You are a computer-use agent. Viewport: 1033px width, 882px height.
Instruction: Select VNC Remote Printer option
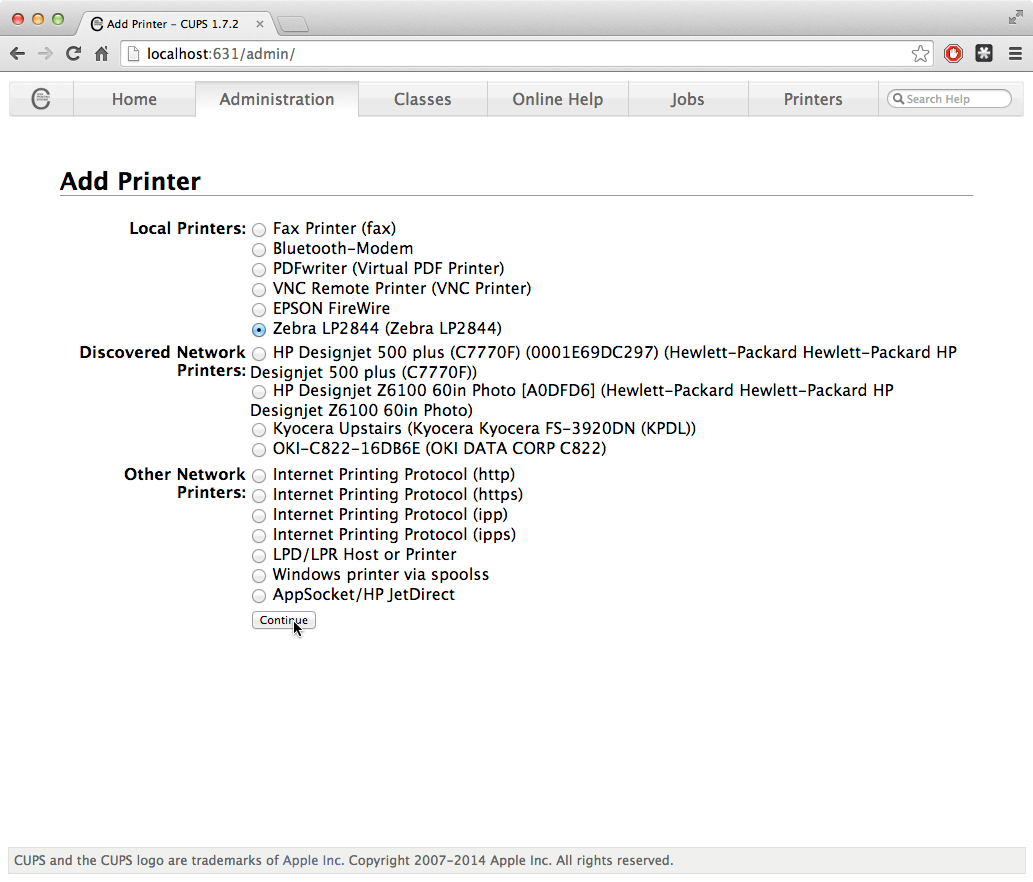(x=259, y=289)
